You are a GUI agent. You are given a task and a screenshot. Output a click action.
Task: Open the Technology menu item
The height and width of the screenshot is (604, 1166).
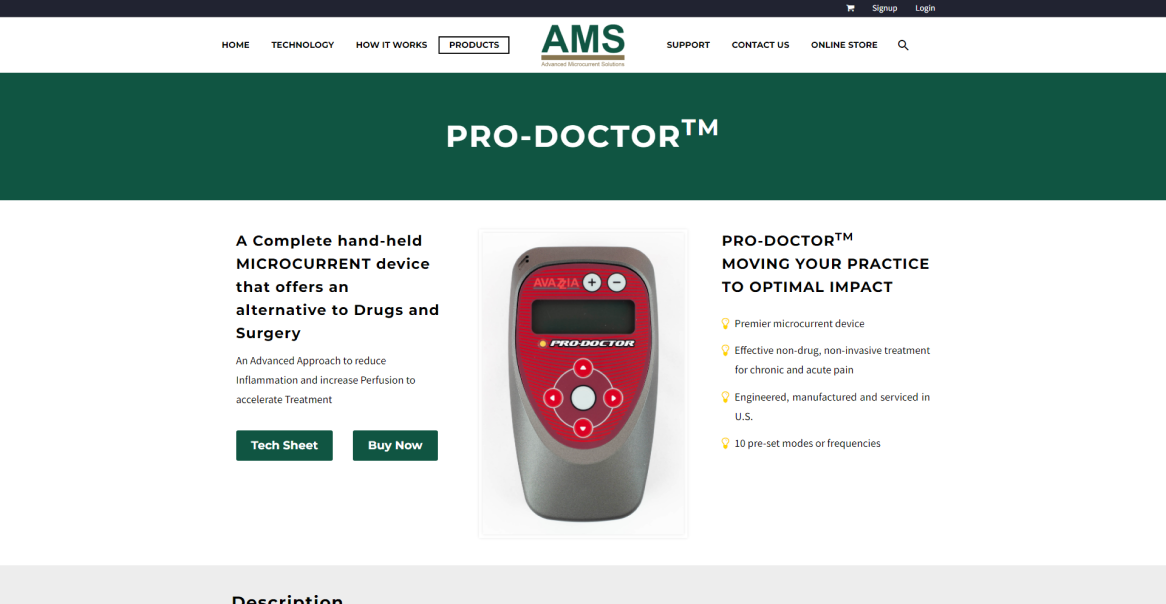(303, 45)
